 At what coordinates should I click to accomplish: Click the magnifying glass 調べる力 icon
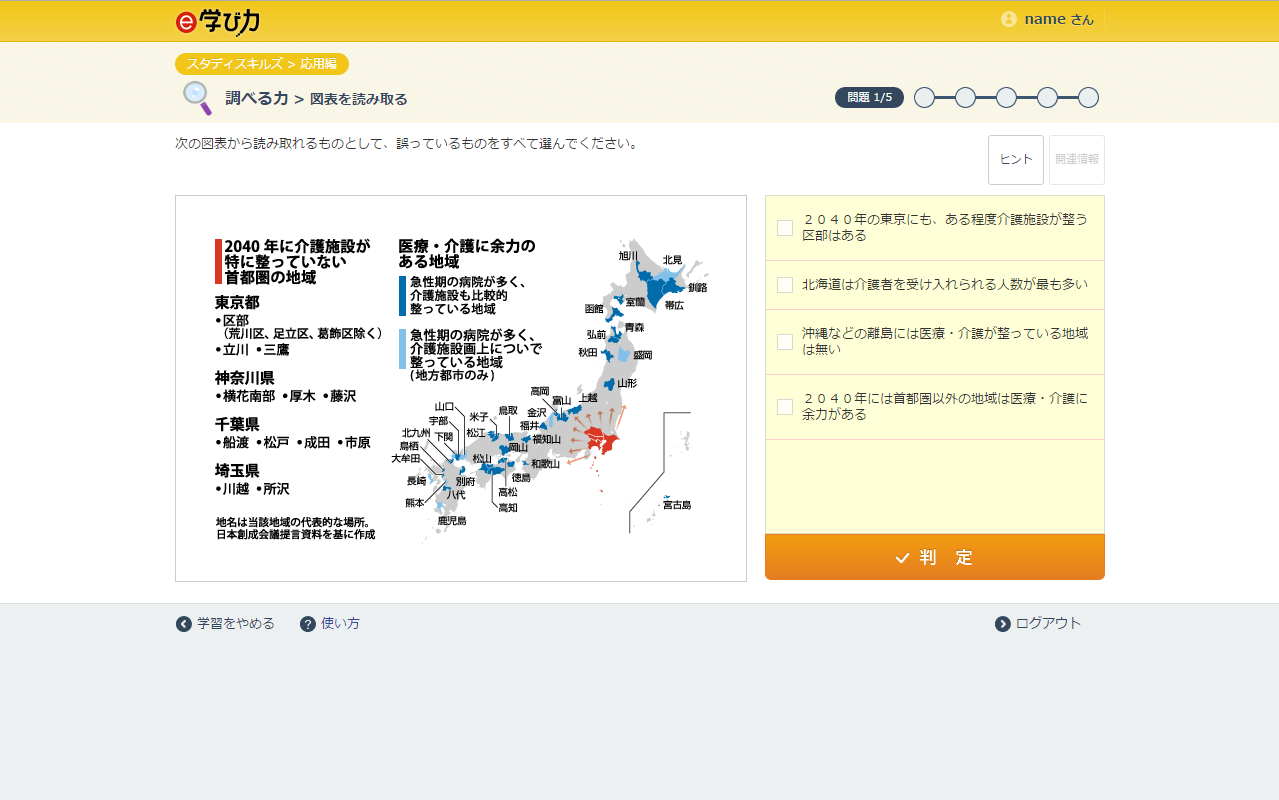(x=197, y=98)
